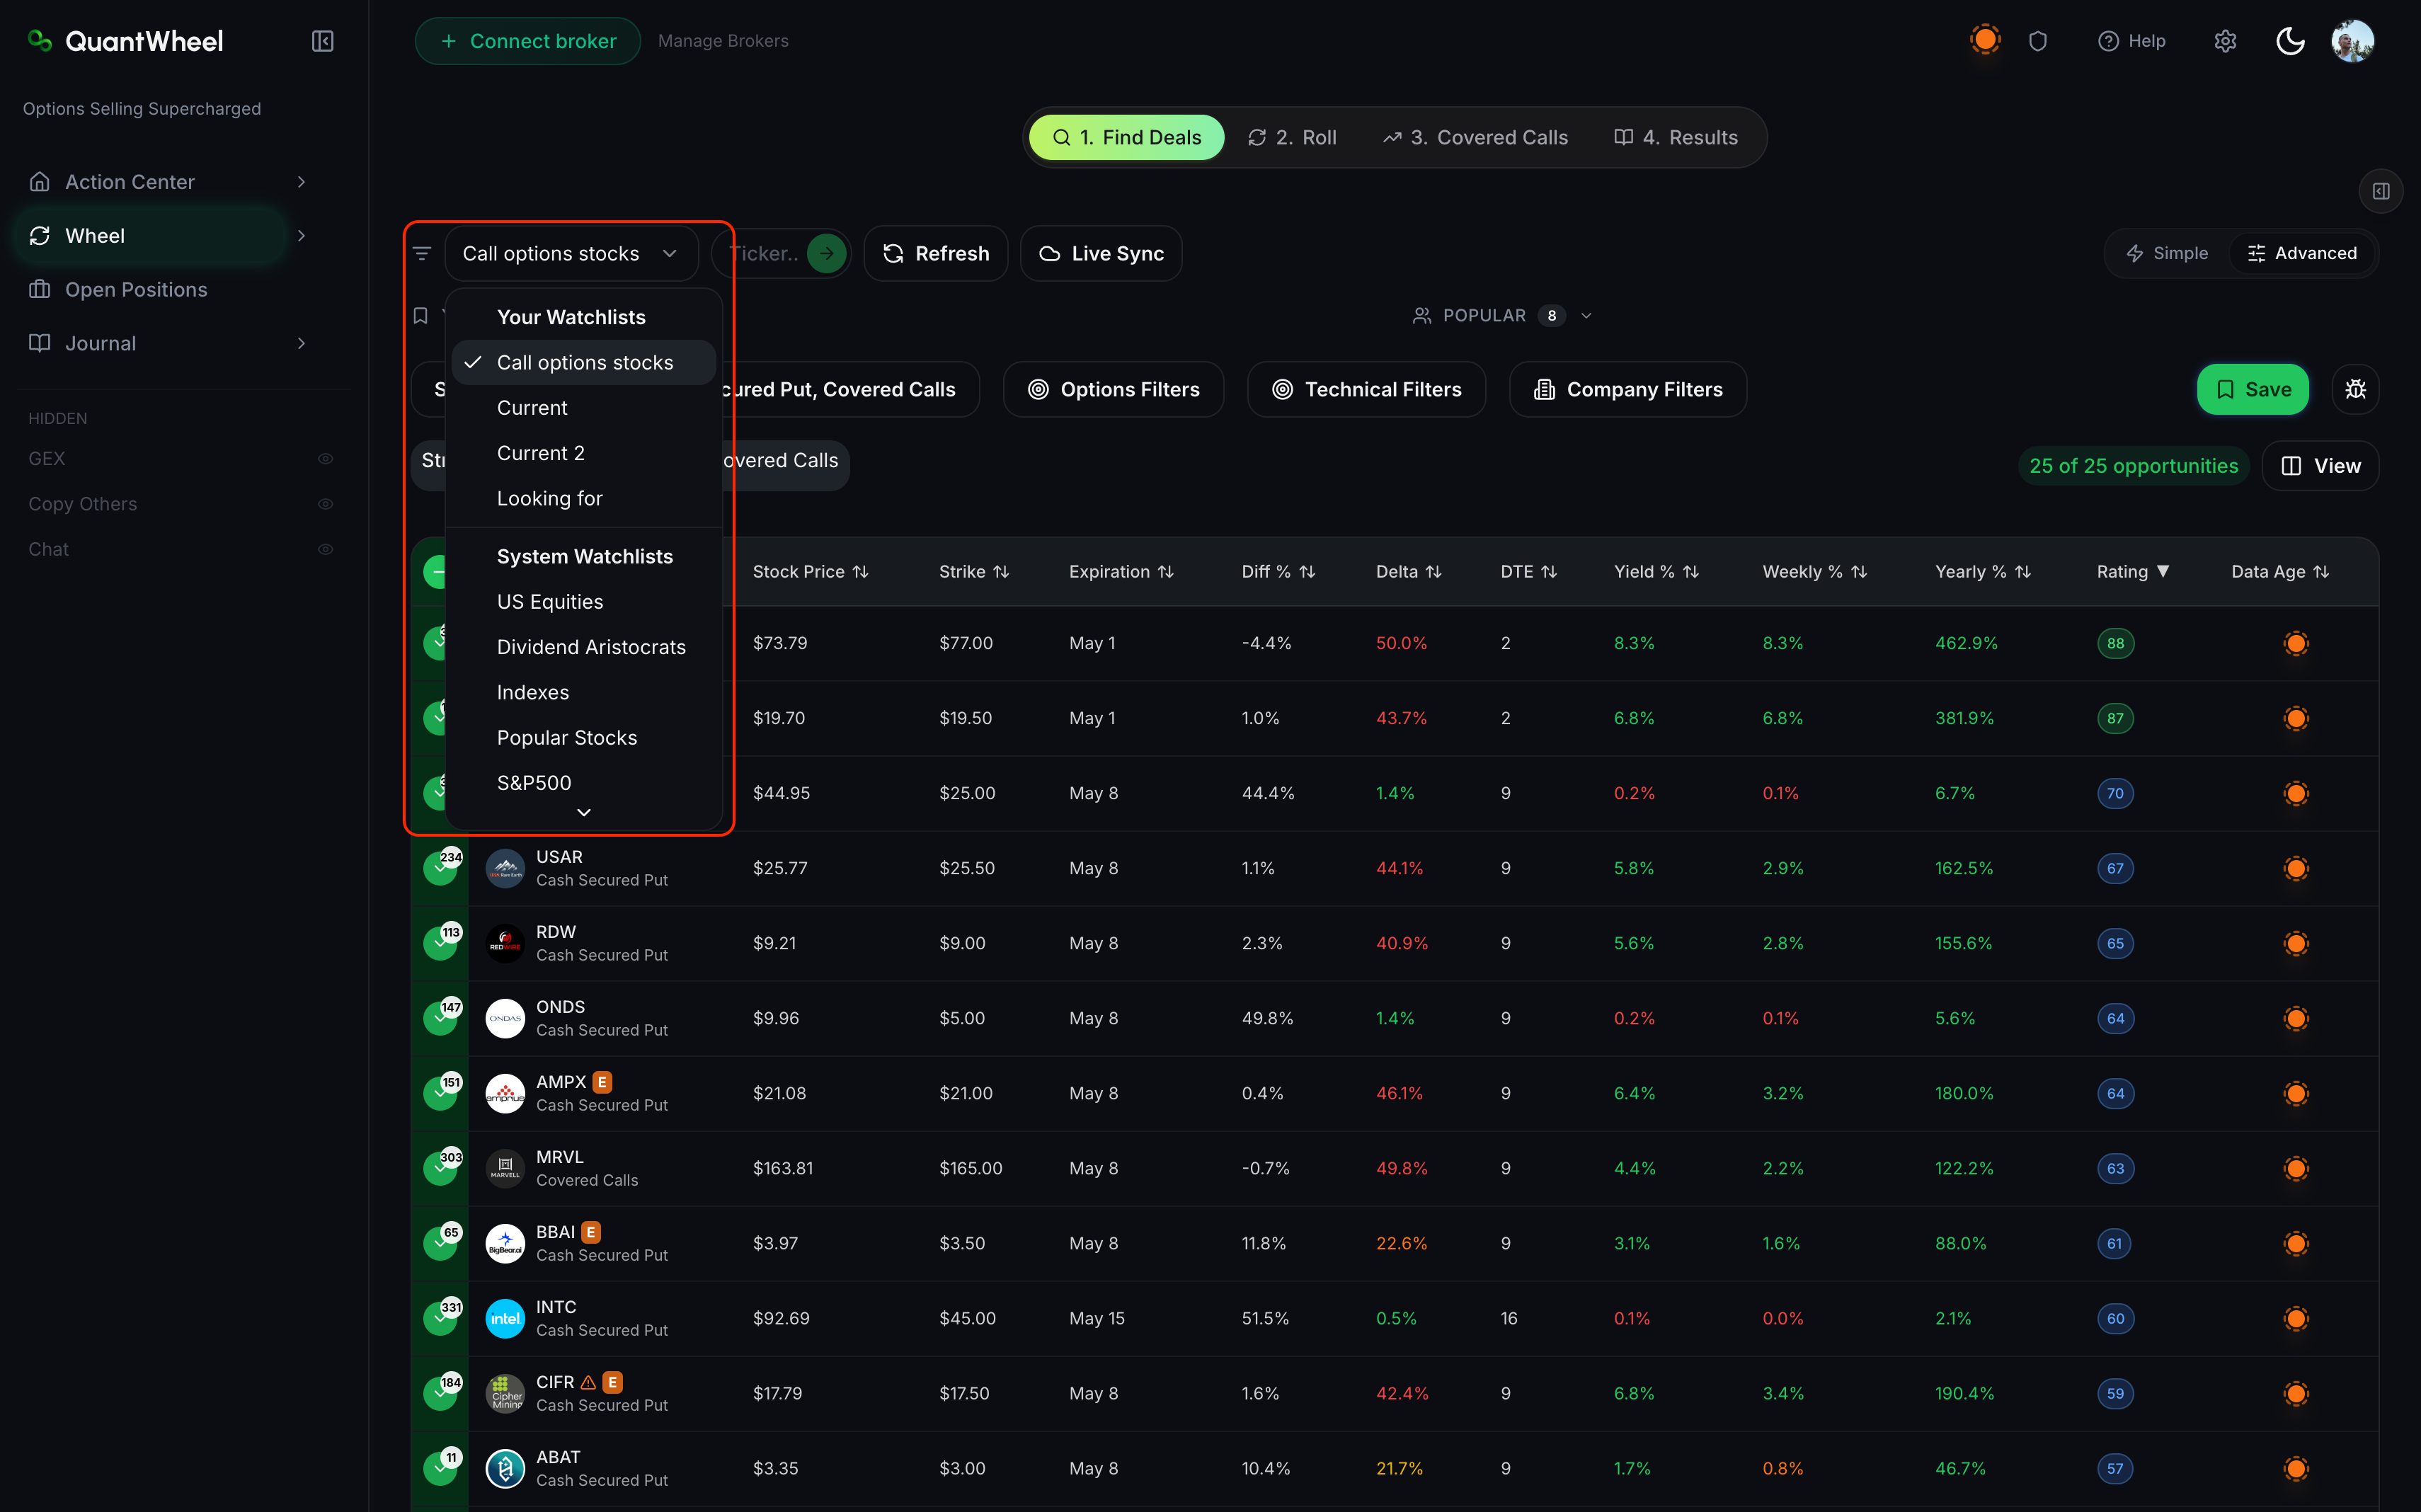The image size is (2421, 1512).
Task: Collapse the sidebar panel icon
Action: 322,41
